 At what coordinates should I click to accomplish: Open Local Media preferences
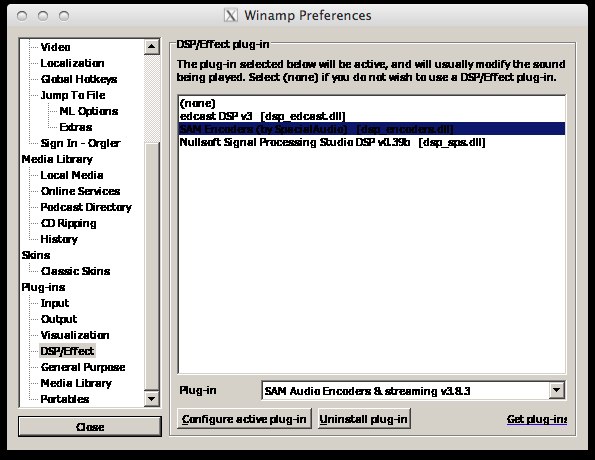coord(72,175)
